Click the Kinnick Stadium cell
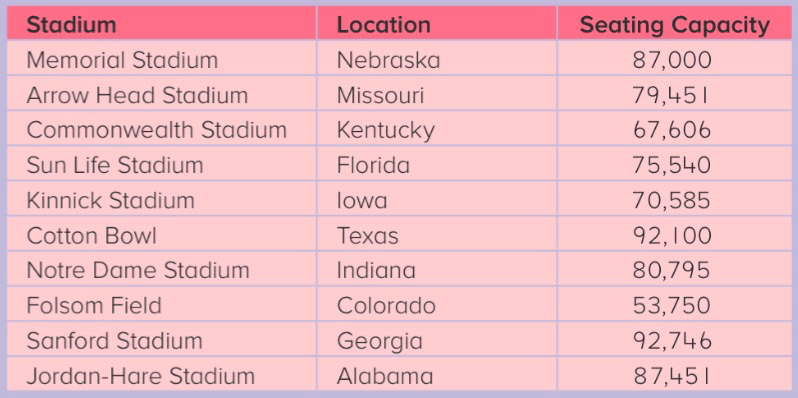Image resolution: width=798 pixels, height=398 pixels. point(162,201)
